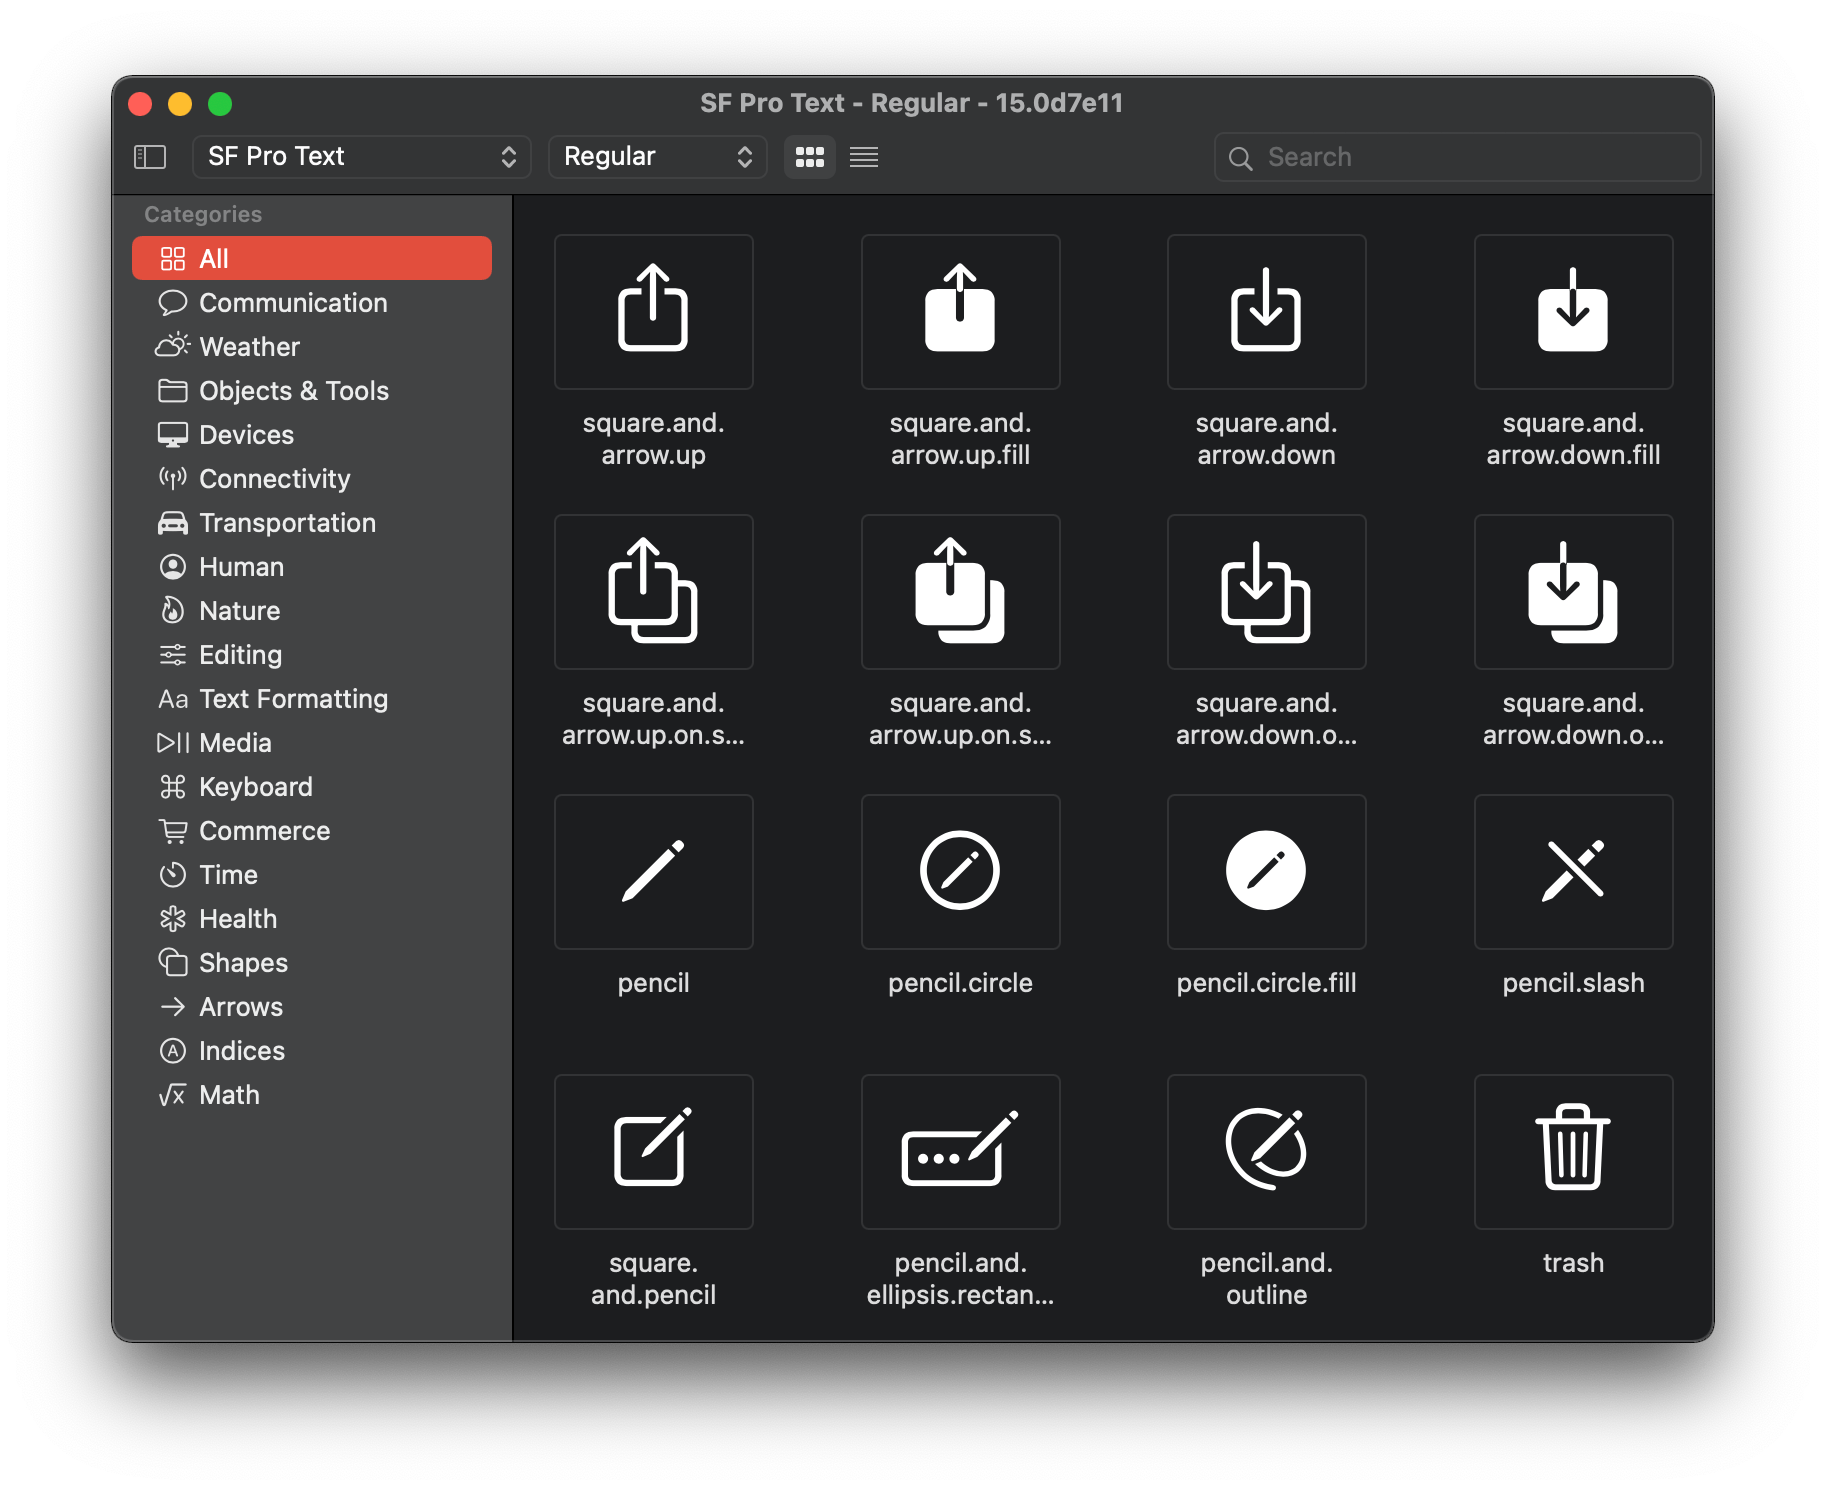Close the SF Pro Text window

tap(141, 104)
